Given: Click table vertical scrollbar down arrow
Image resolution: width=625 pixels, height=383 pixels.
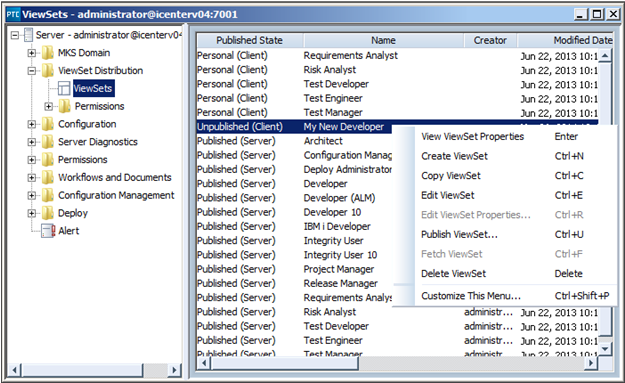Looking at the screenshot, I should [x=605, y=349].
